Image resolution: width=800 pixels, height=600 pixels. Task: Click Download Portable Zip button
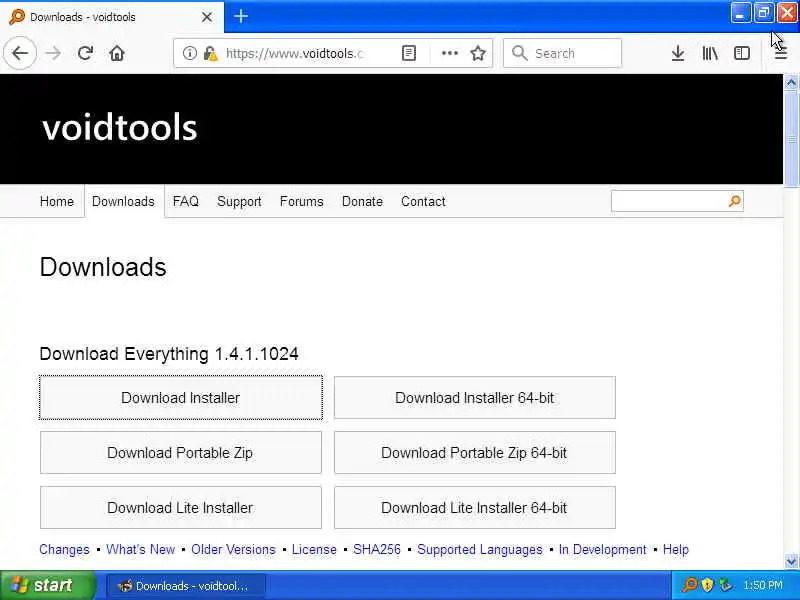pyautogui.click(x=181, y=453)
